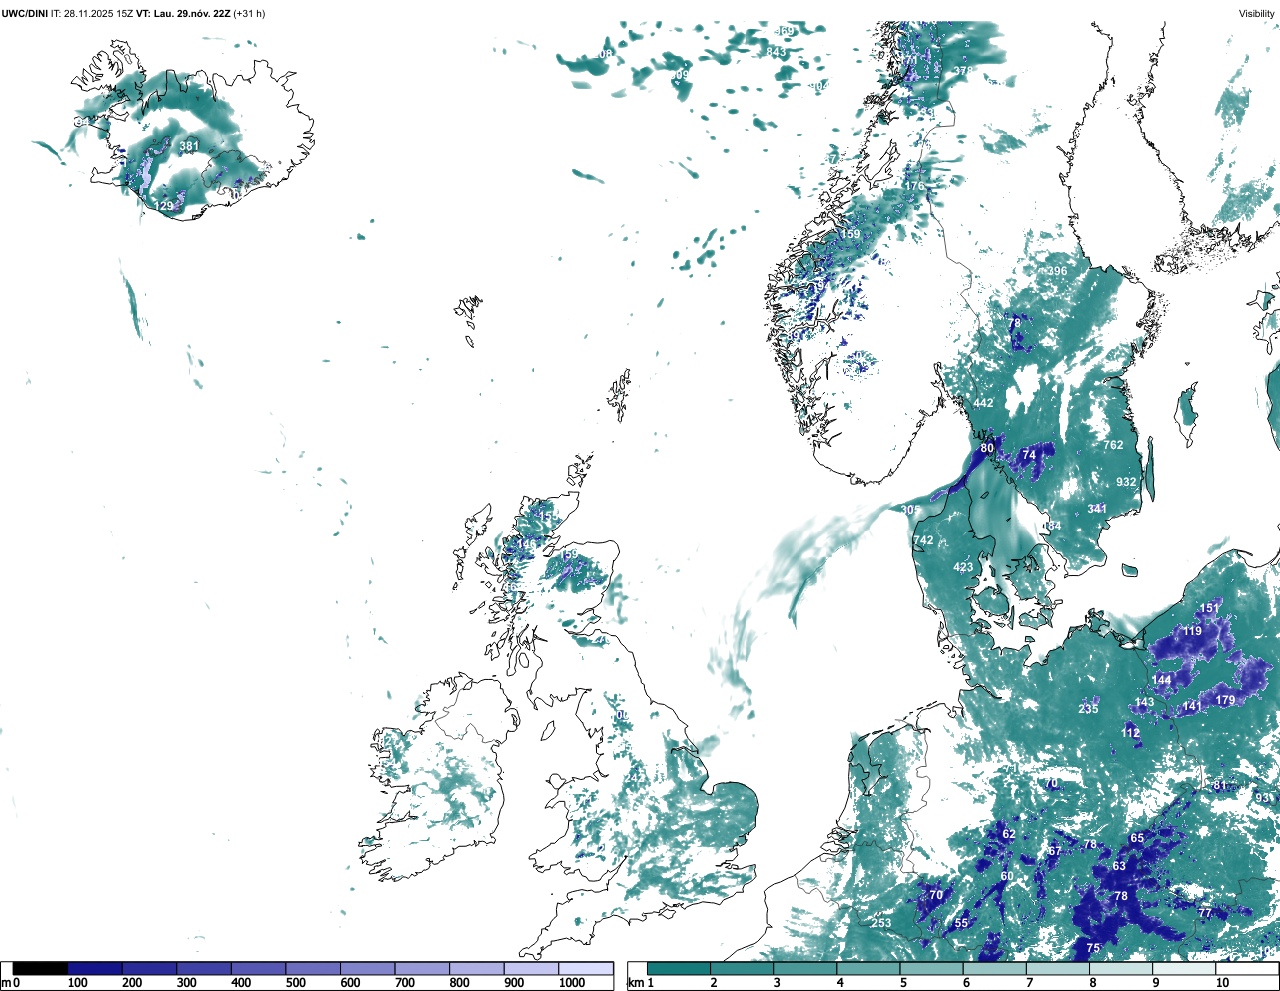Click the '423' value over Jutland
The width and height of the screenshot is (1280, 991).
(963, 567)
